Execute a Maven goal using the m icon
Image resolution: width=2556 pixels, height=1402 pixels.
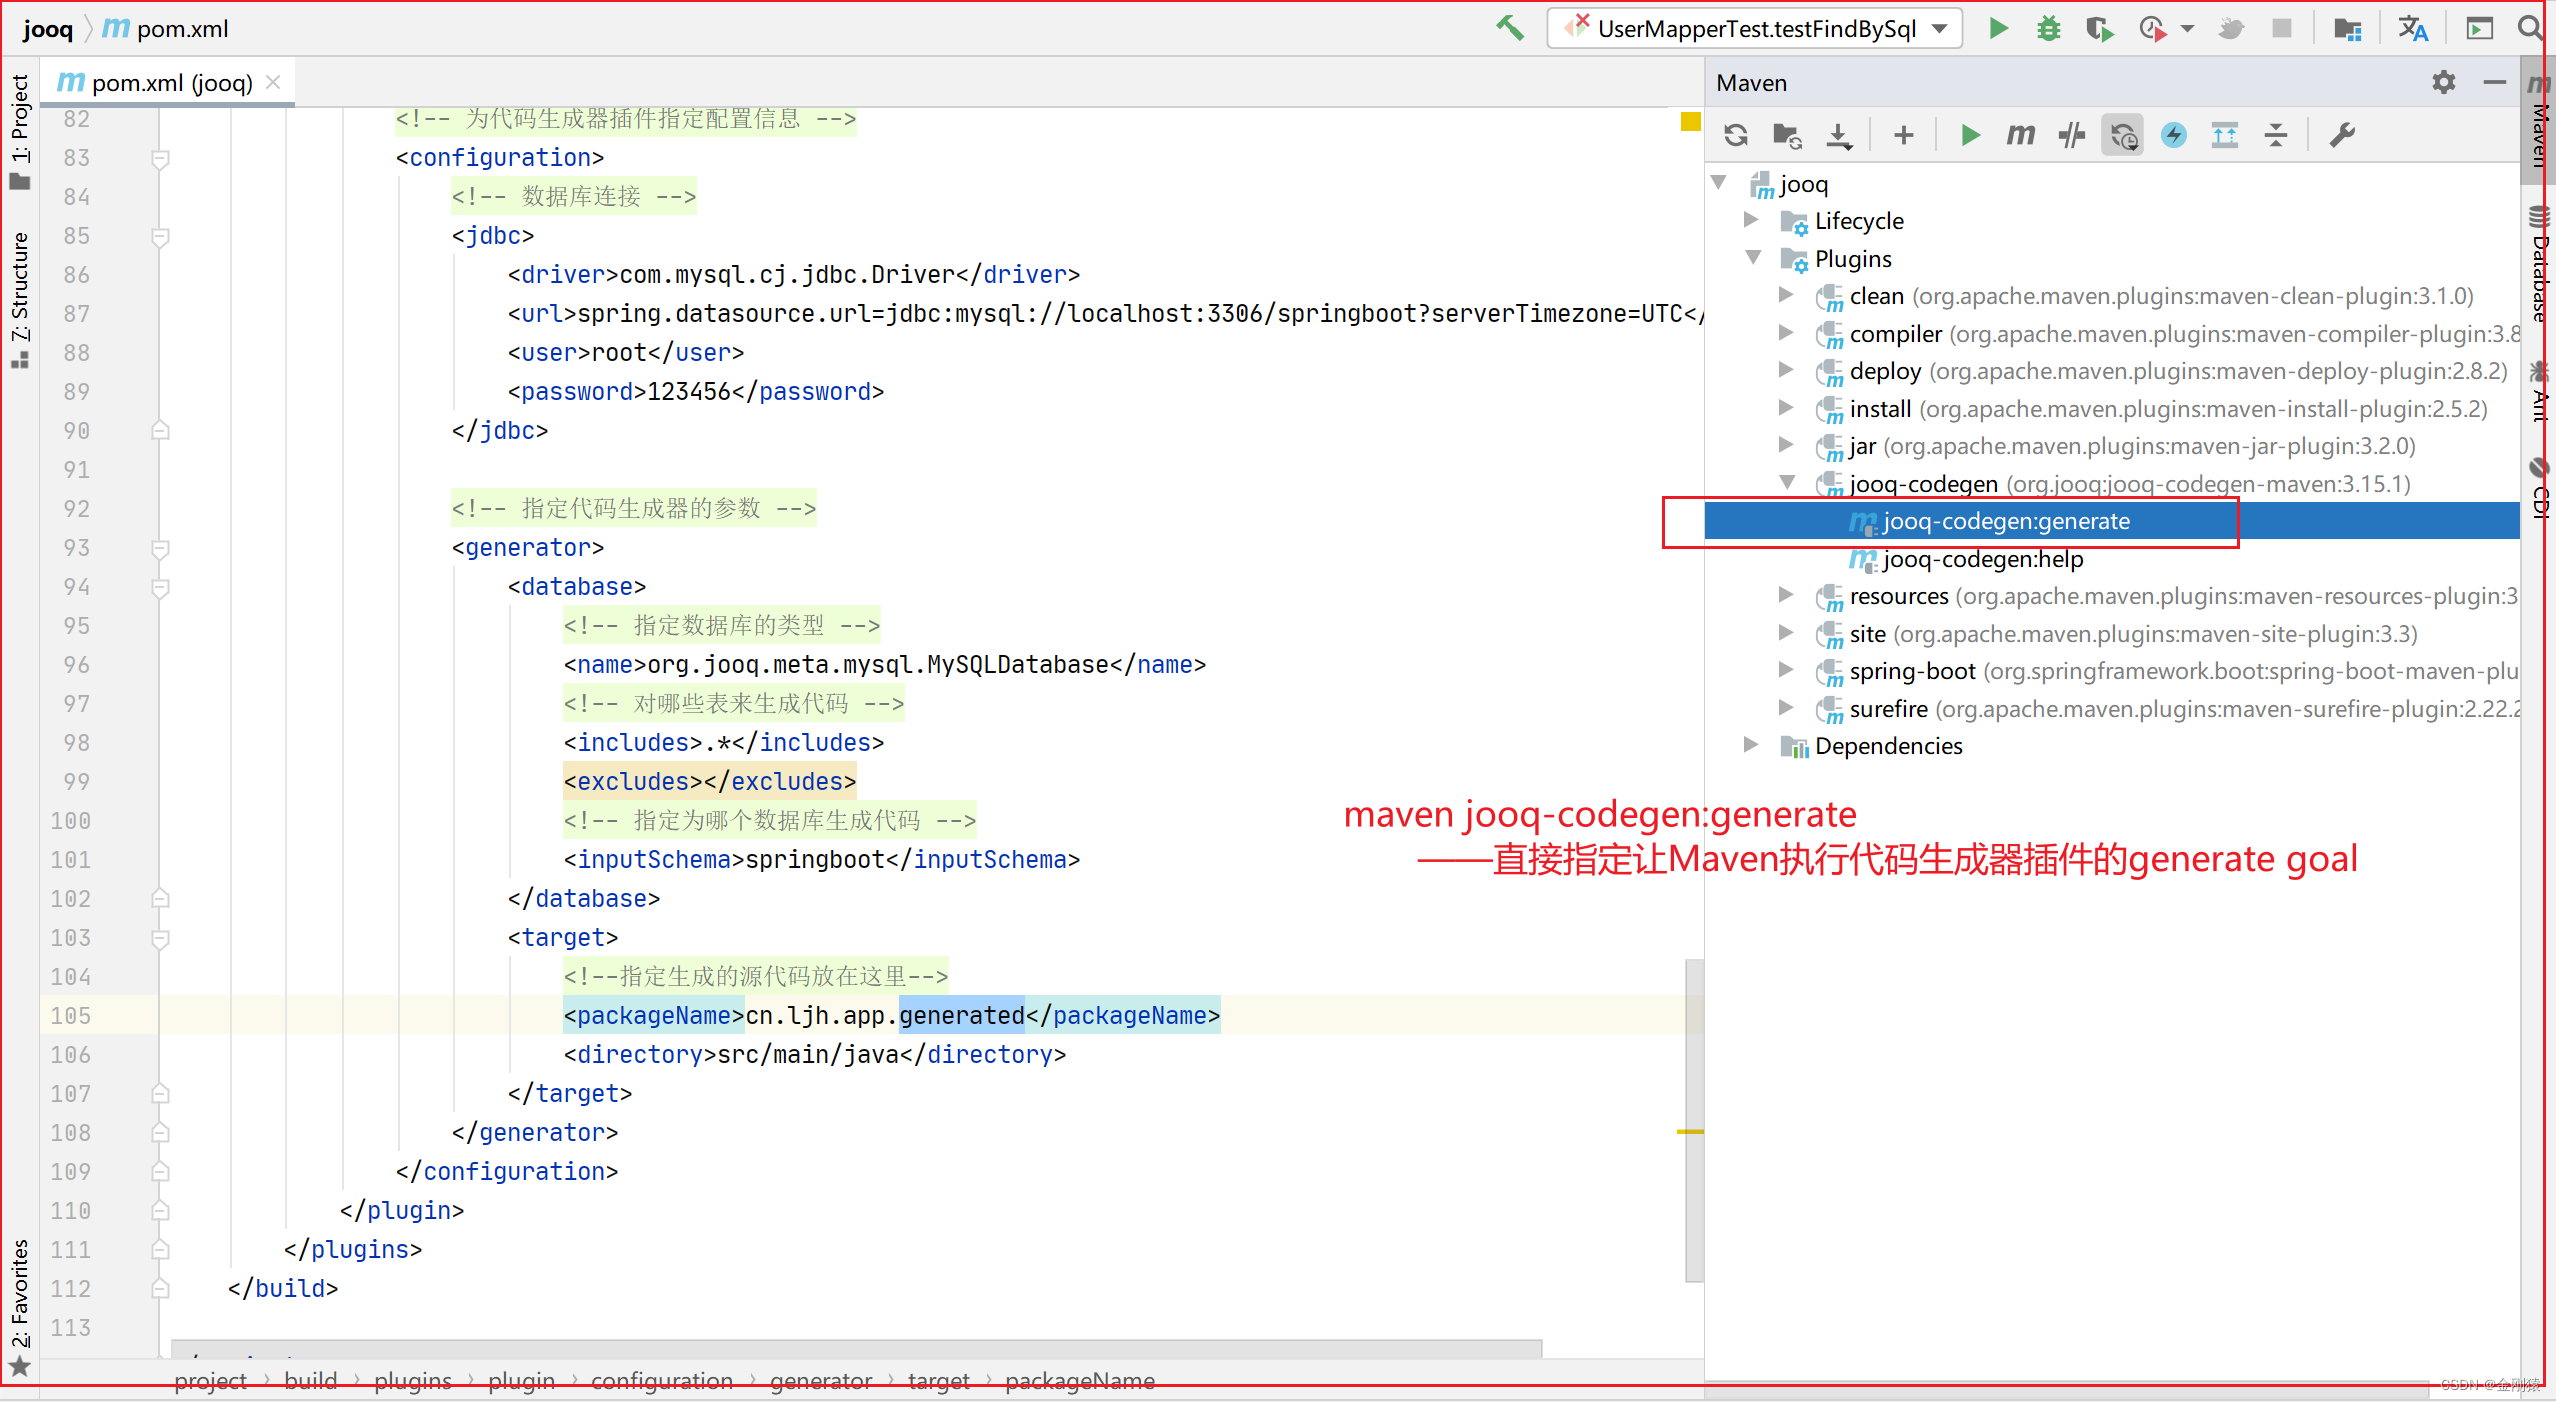coord(2019,135)
